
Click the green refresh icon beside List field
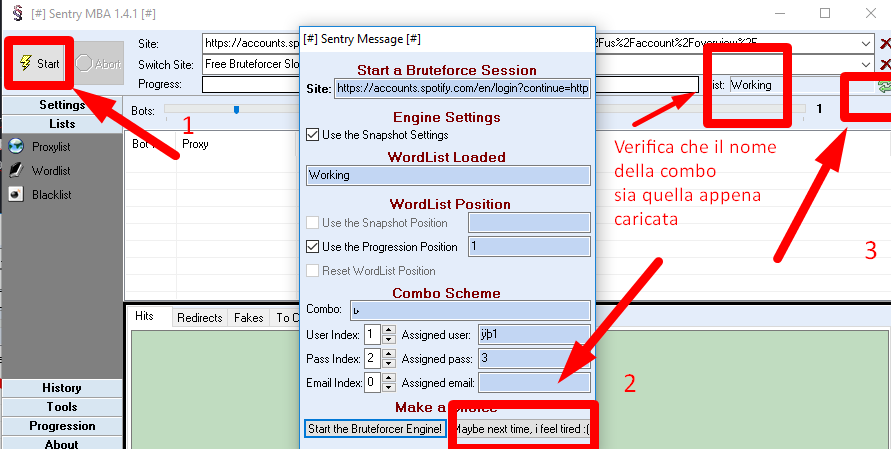coord(884,86)
